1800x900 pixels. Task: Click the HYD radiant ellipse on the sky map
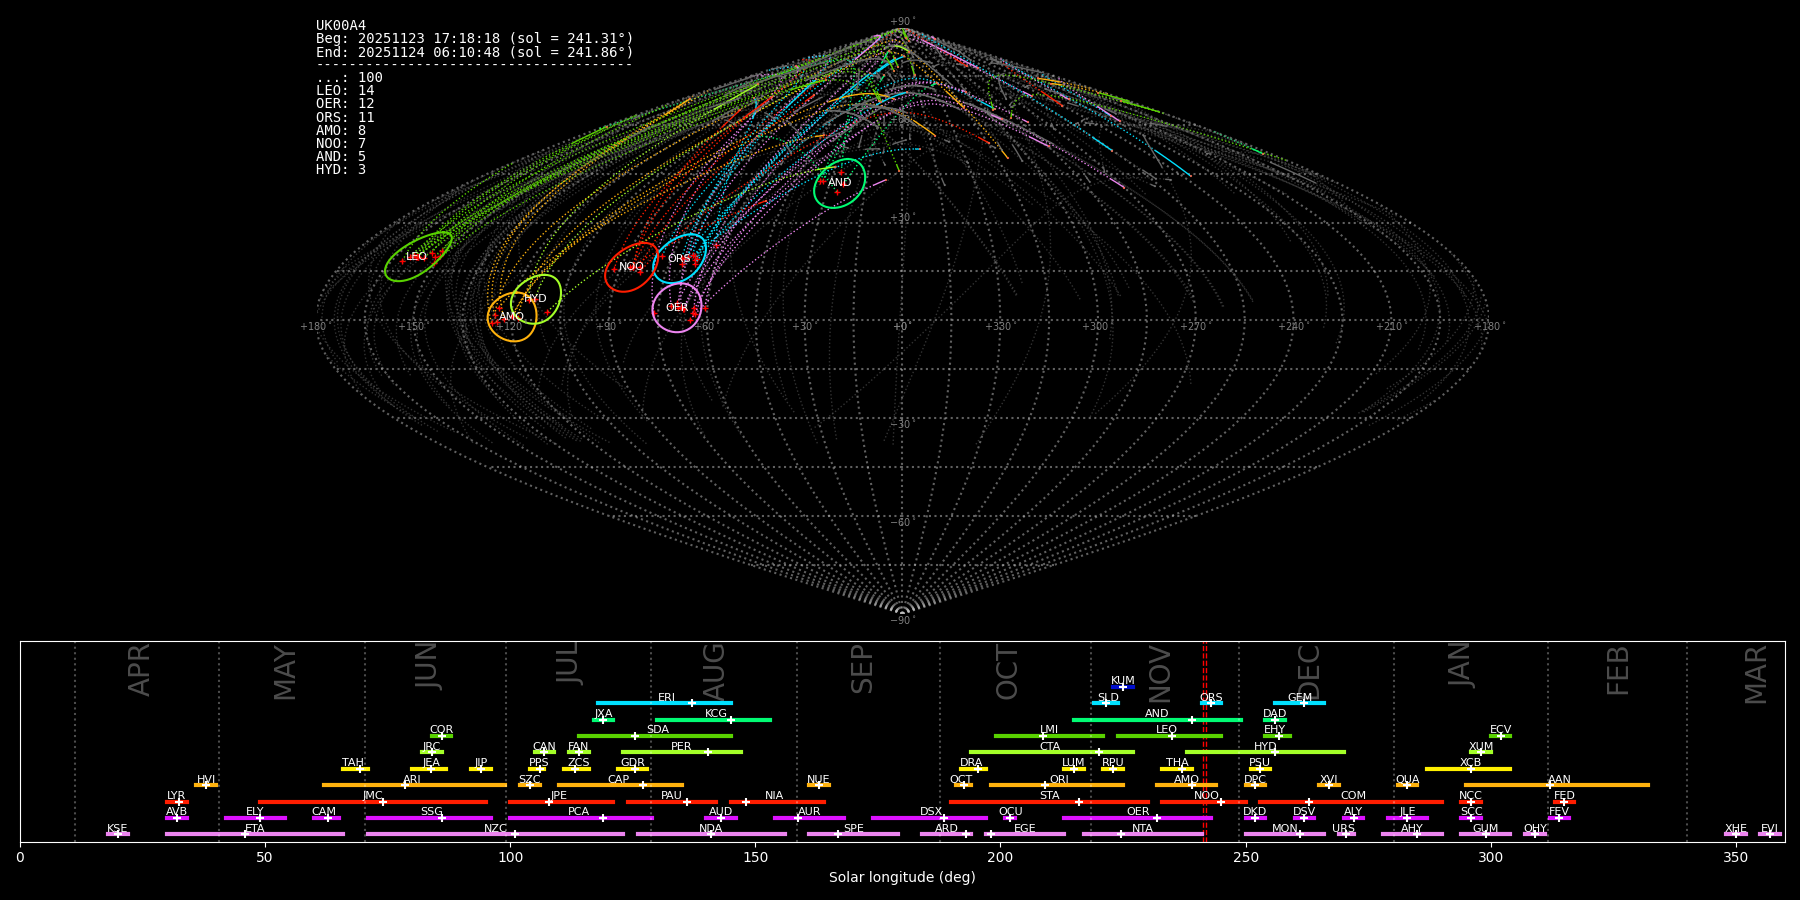point(536,299)
